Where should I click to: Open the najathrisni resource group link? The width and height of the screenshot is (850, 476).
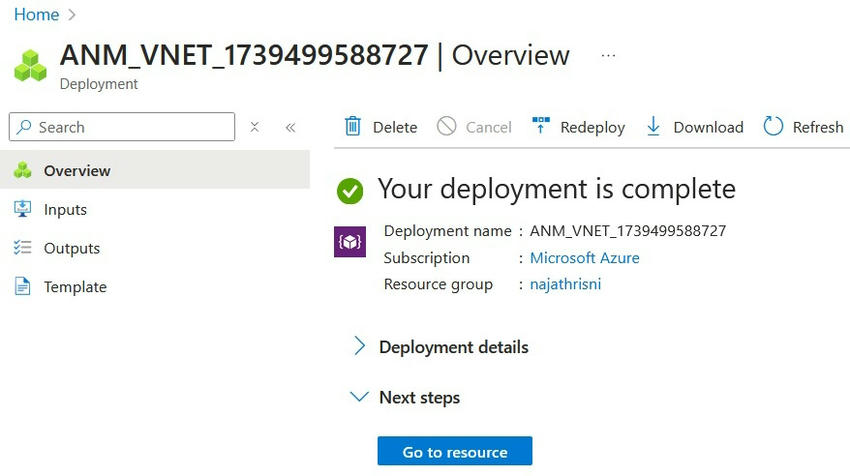pos(565,284)
